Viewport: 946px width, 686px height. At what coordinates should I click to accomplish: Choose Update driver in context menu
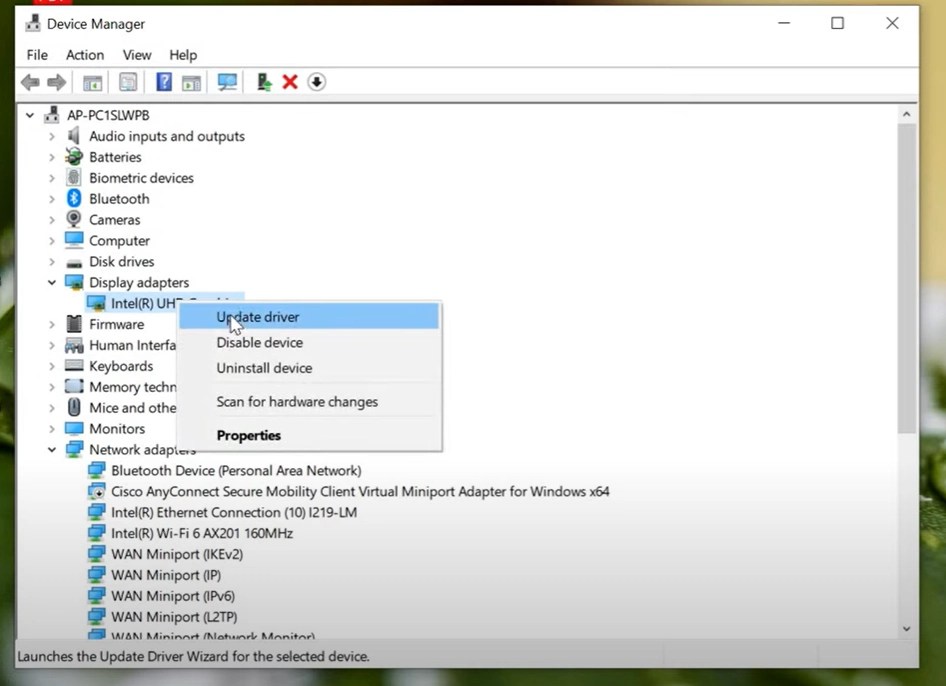[x=309, y=317]
